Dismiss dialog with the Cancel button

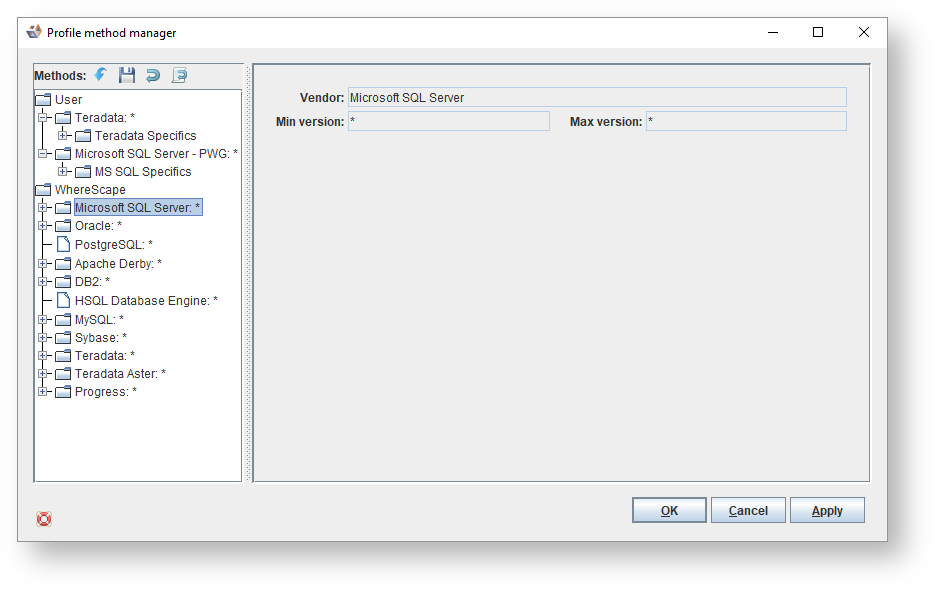[x=748, y=511]
